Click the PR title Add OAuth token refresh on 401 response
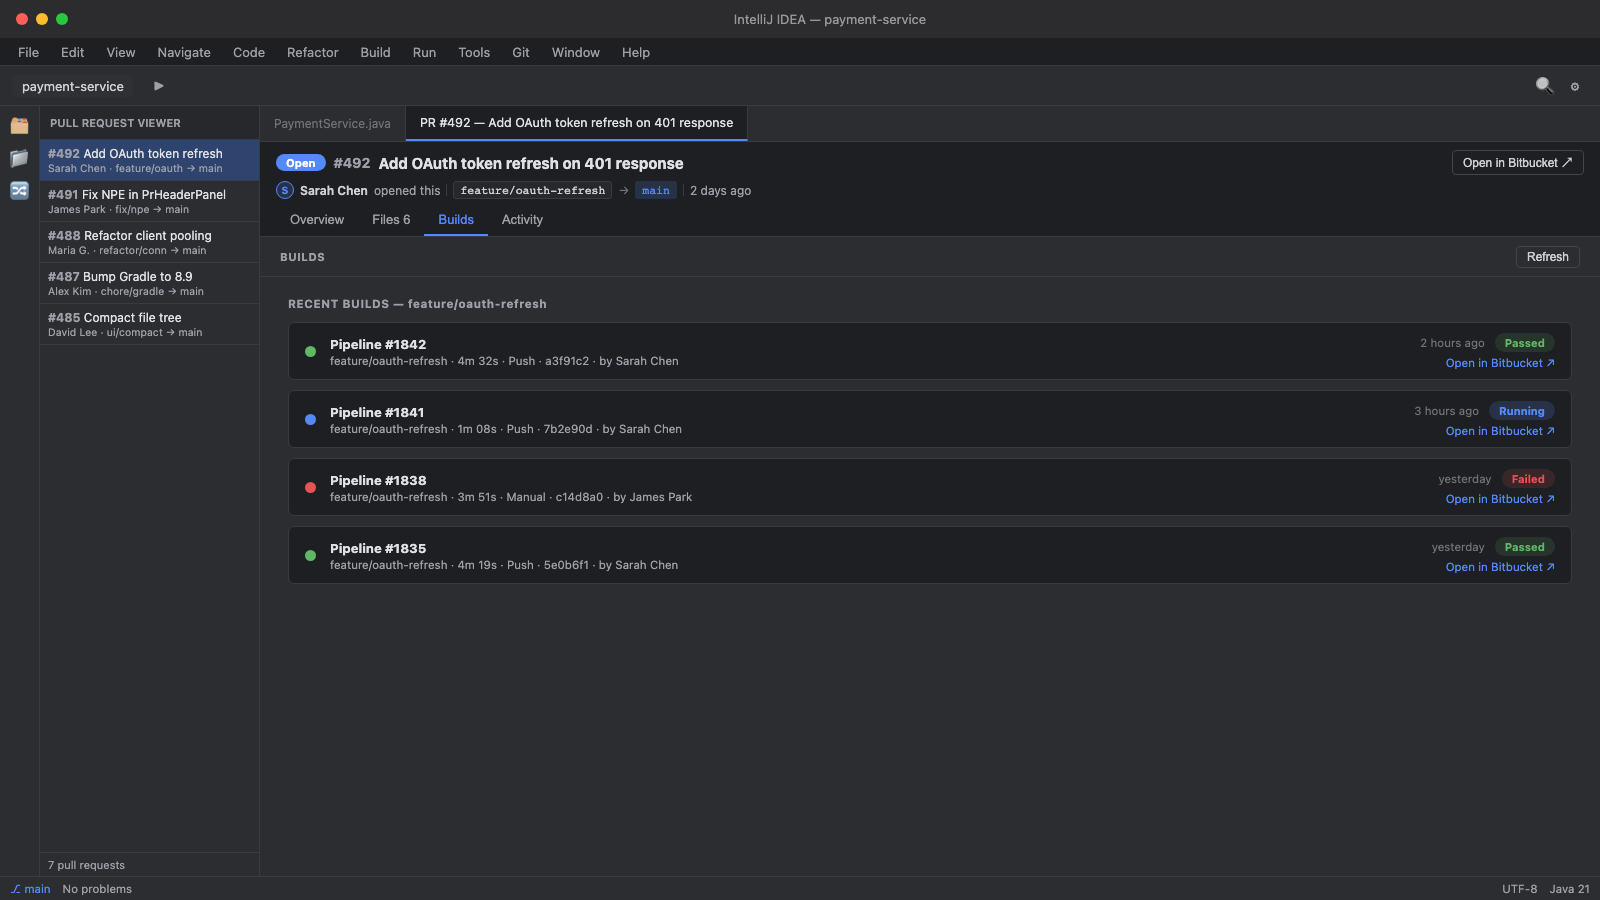Screen dimensions: 1600x900 531,163
